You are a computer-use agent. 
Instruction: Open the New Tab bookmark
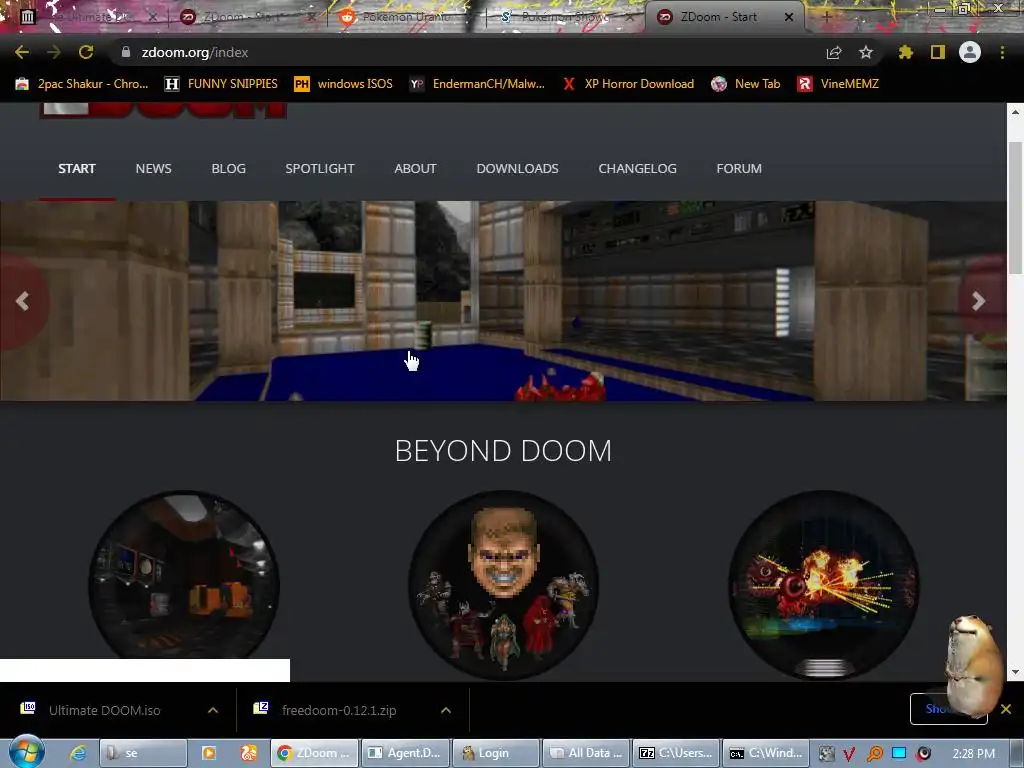click(x=746, y=84)
